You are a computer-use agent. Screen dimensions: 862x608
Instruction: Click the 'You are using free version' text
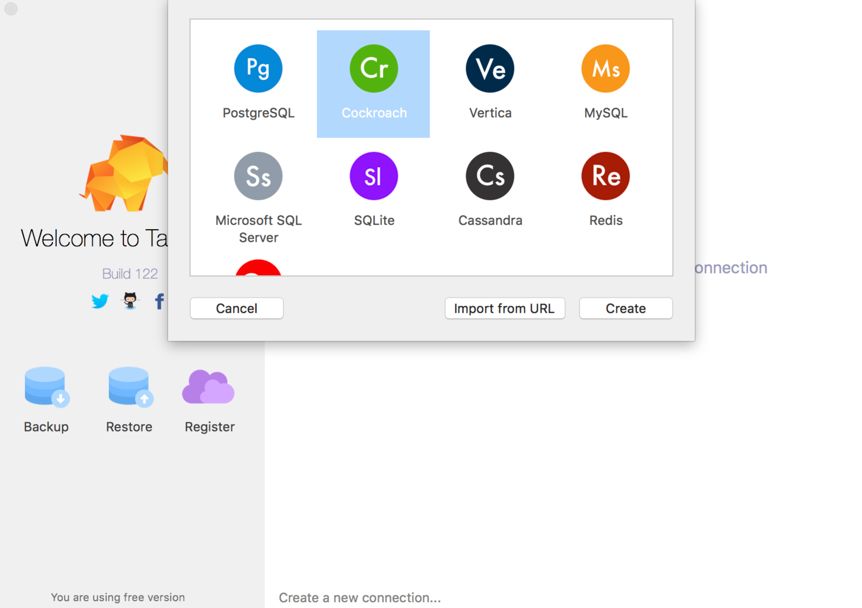click(x=118, y=597)
